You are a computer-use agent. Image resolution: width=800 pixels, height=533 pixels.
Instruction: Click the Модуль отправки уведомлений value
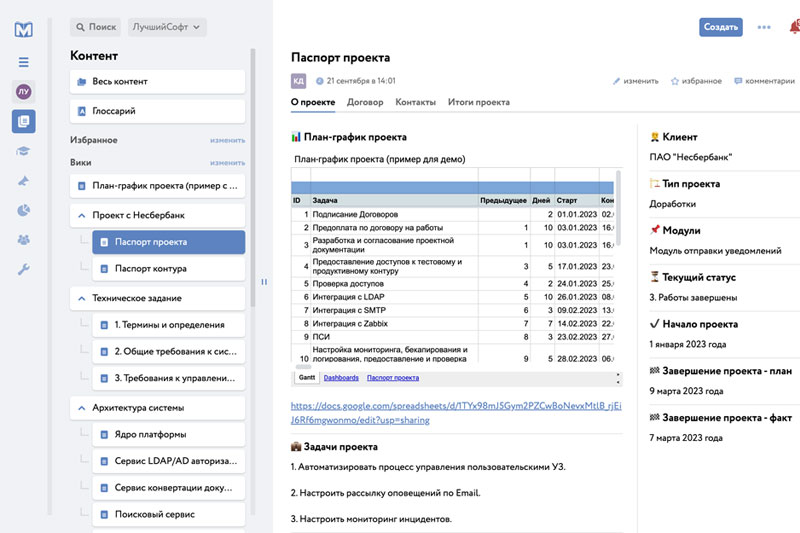(715, 251)
